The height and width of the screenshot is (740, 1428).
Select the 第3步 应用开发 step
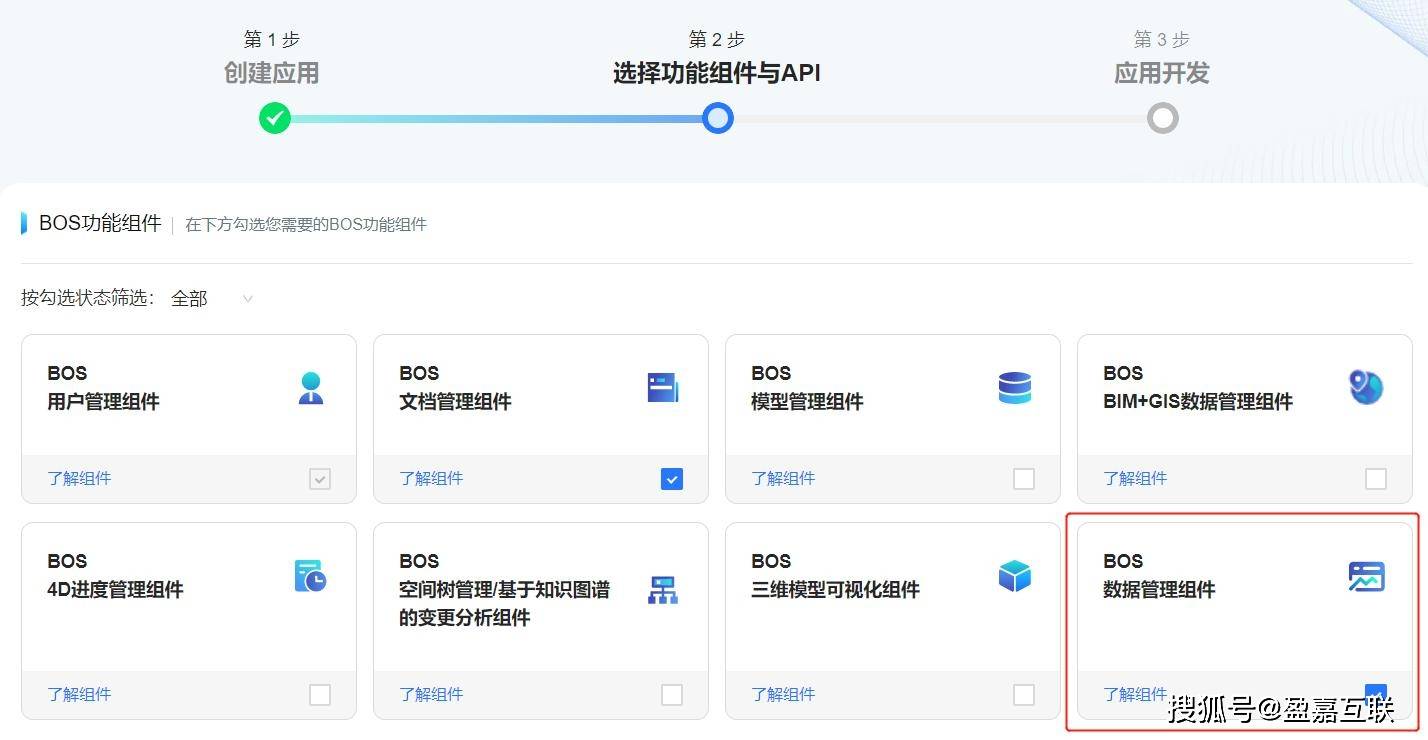[x=1161, y=73]
